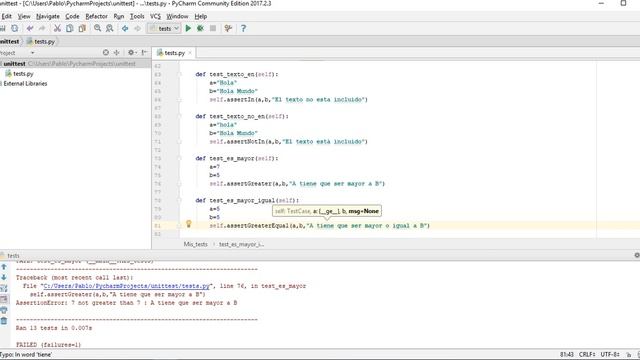Click the 'FAILED (failures=1)' console line
The height and width of the screenshot is (360, 640).
point(49,345)
